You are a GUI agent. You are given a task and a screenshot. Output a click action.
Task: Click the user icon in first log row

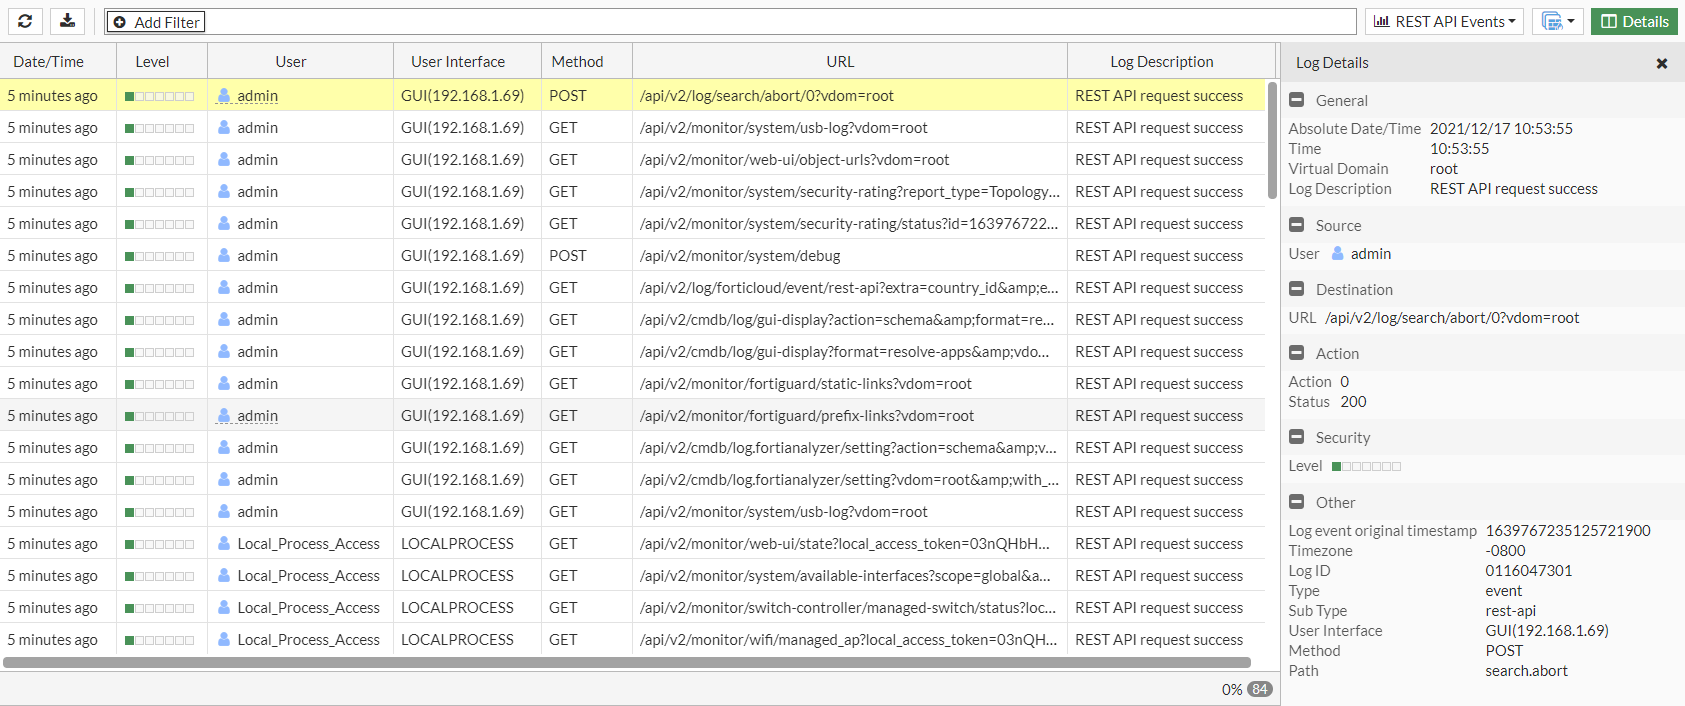coord(224,96)
